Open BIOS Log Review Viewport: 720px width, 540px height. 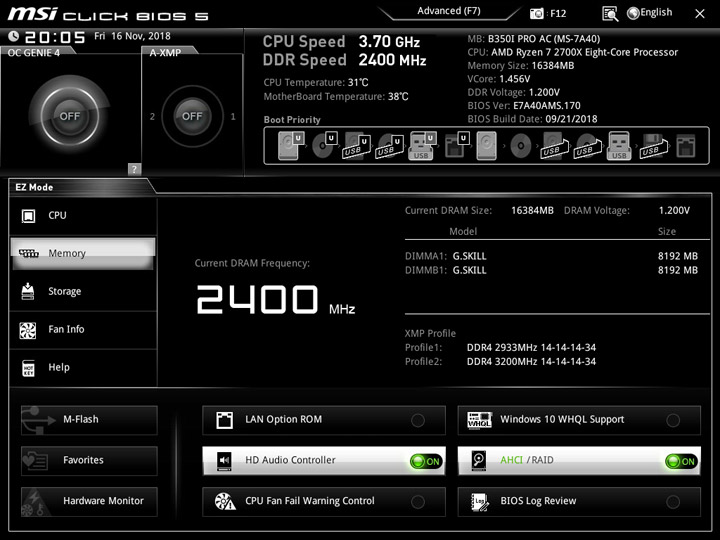tap(579, 501)
